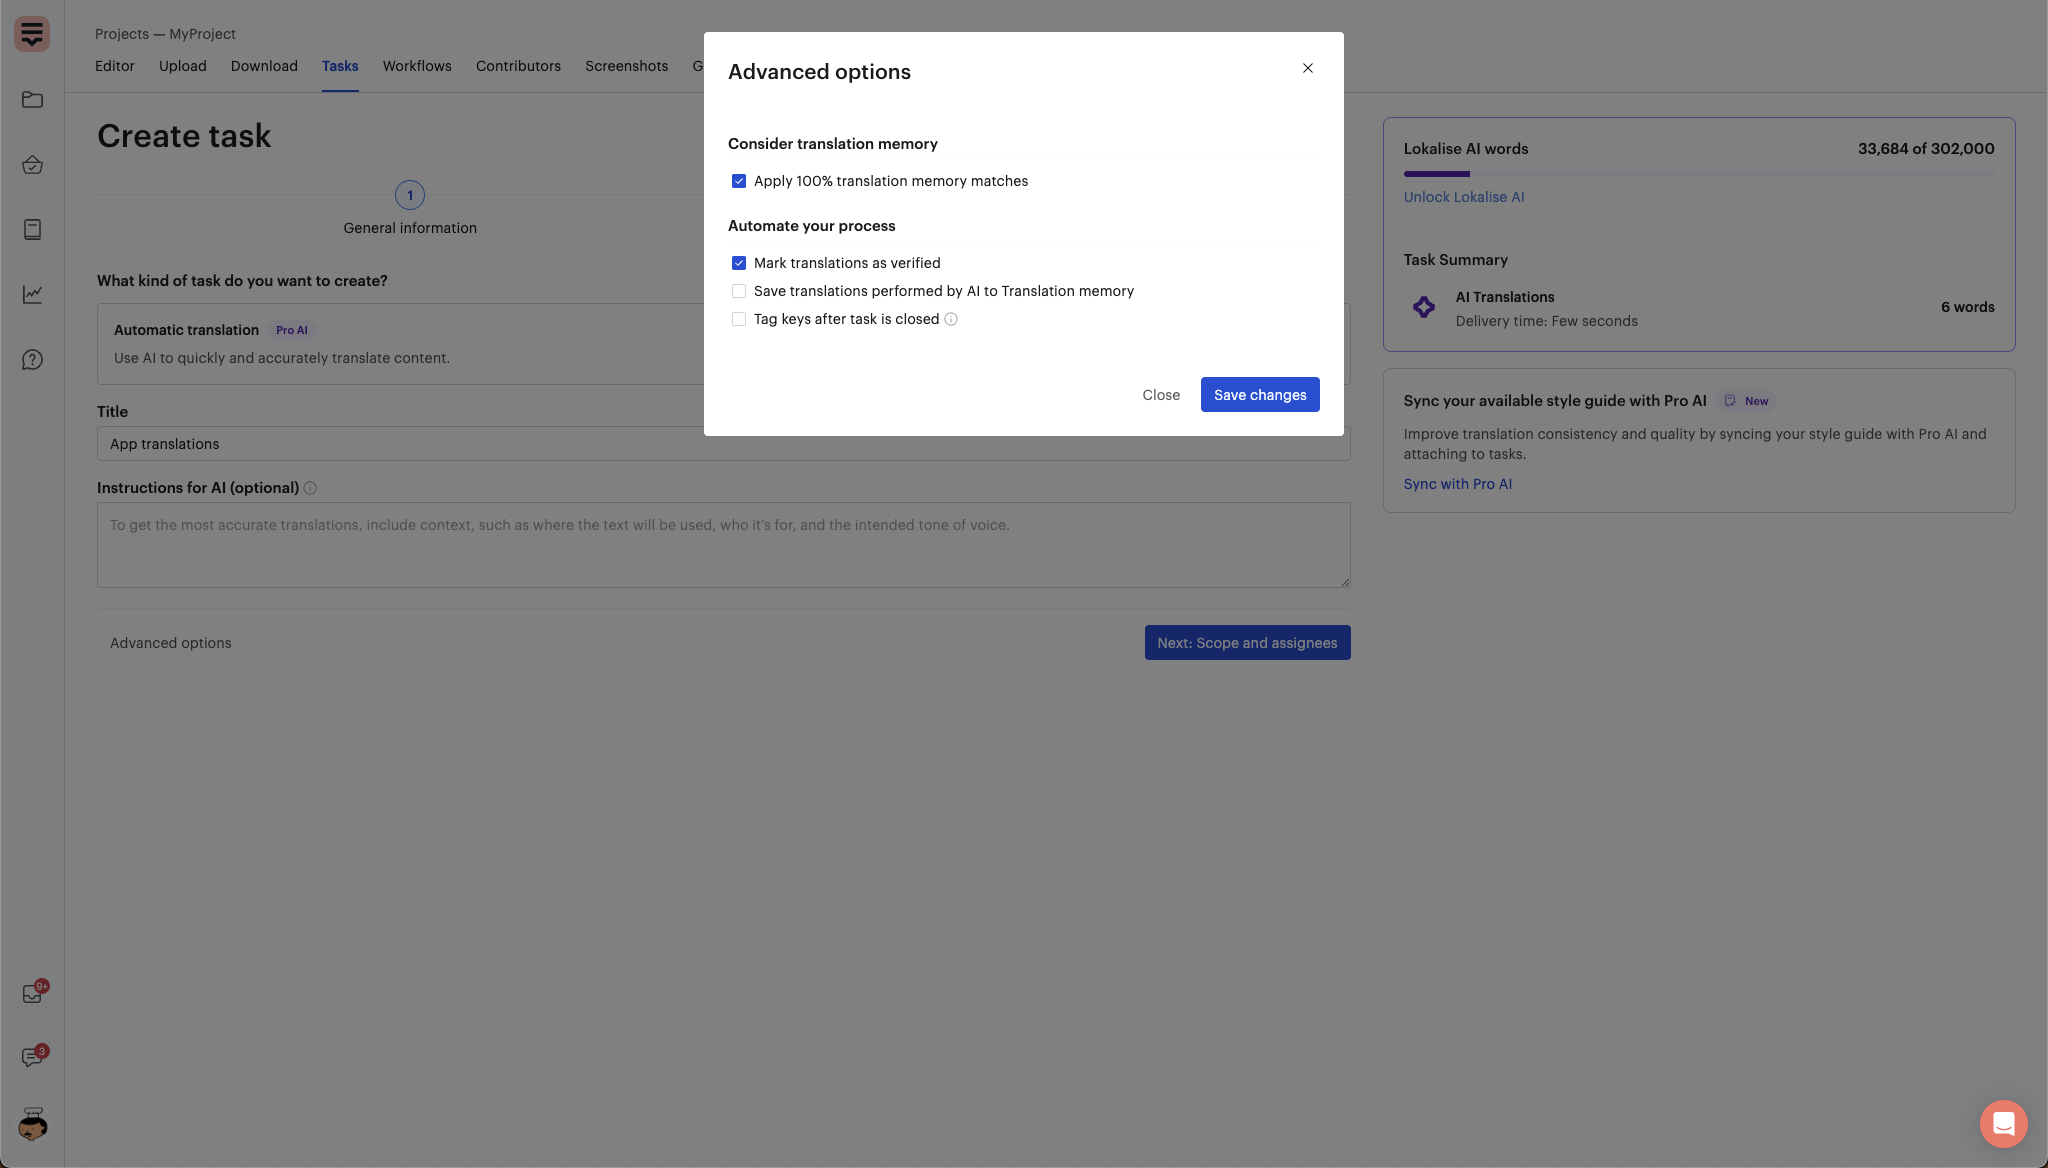Check Tag keys after task is closed
This screenshot has width=2048, height=1168.
[739, 319]
